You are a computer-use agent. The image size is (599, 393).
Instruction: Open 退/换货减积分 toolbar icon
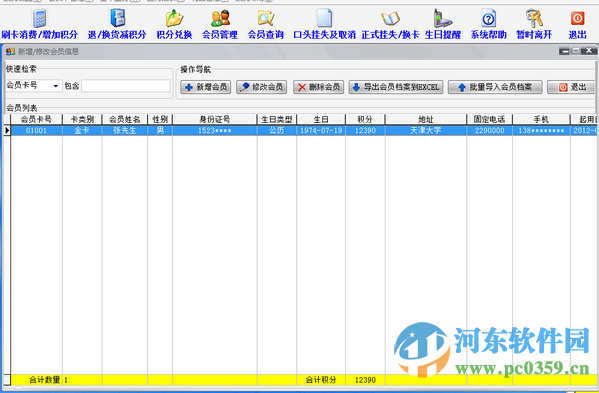click(118, 18)
